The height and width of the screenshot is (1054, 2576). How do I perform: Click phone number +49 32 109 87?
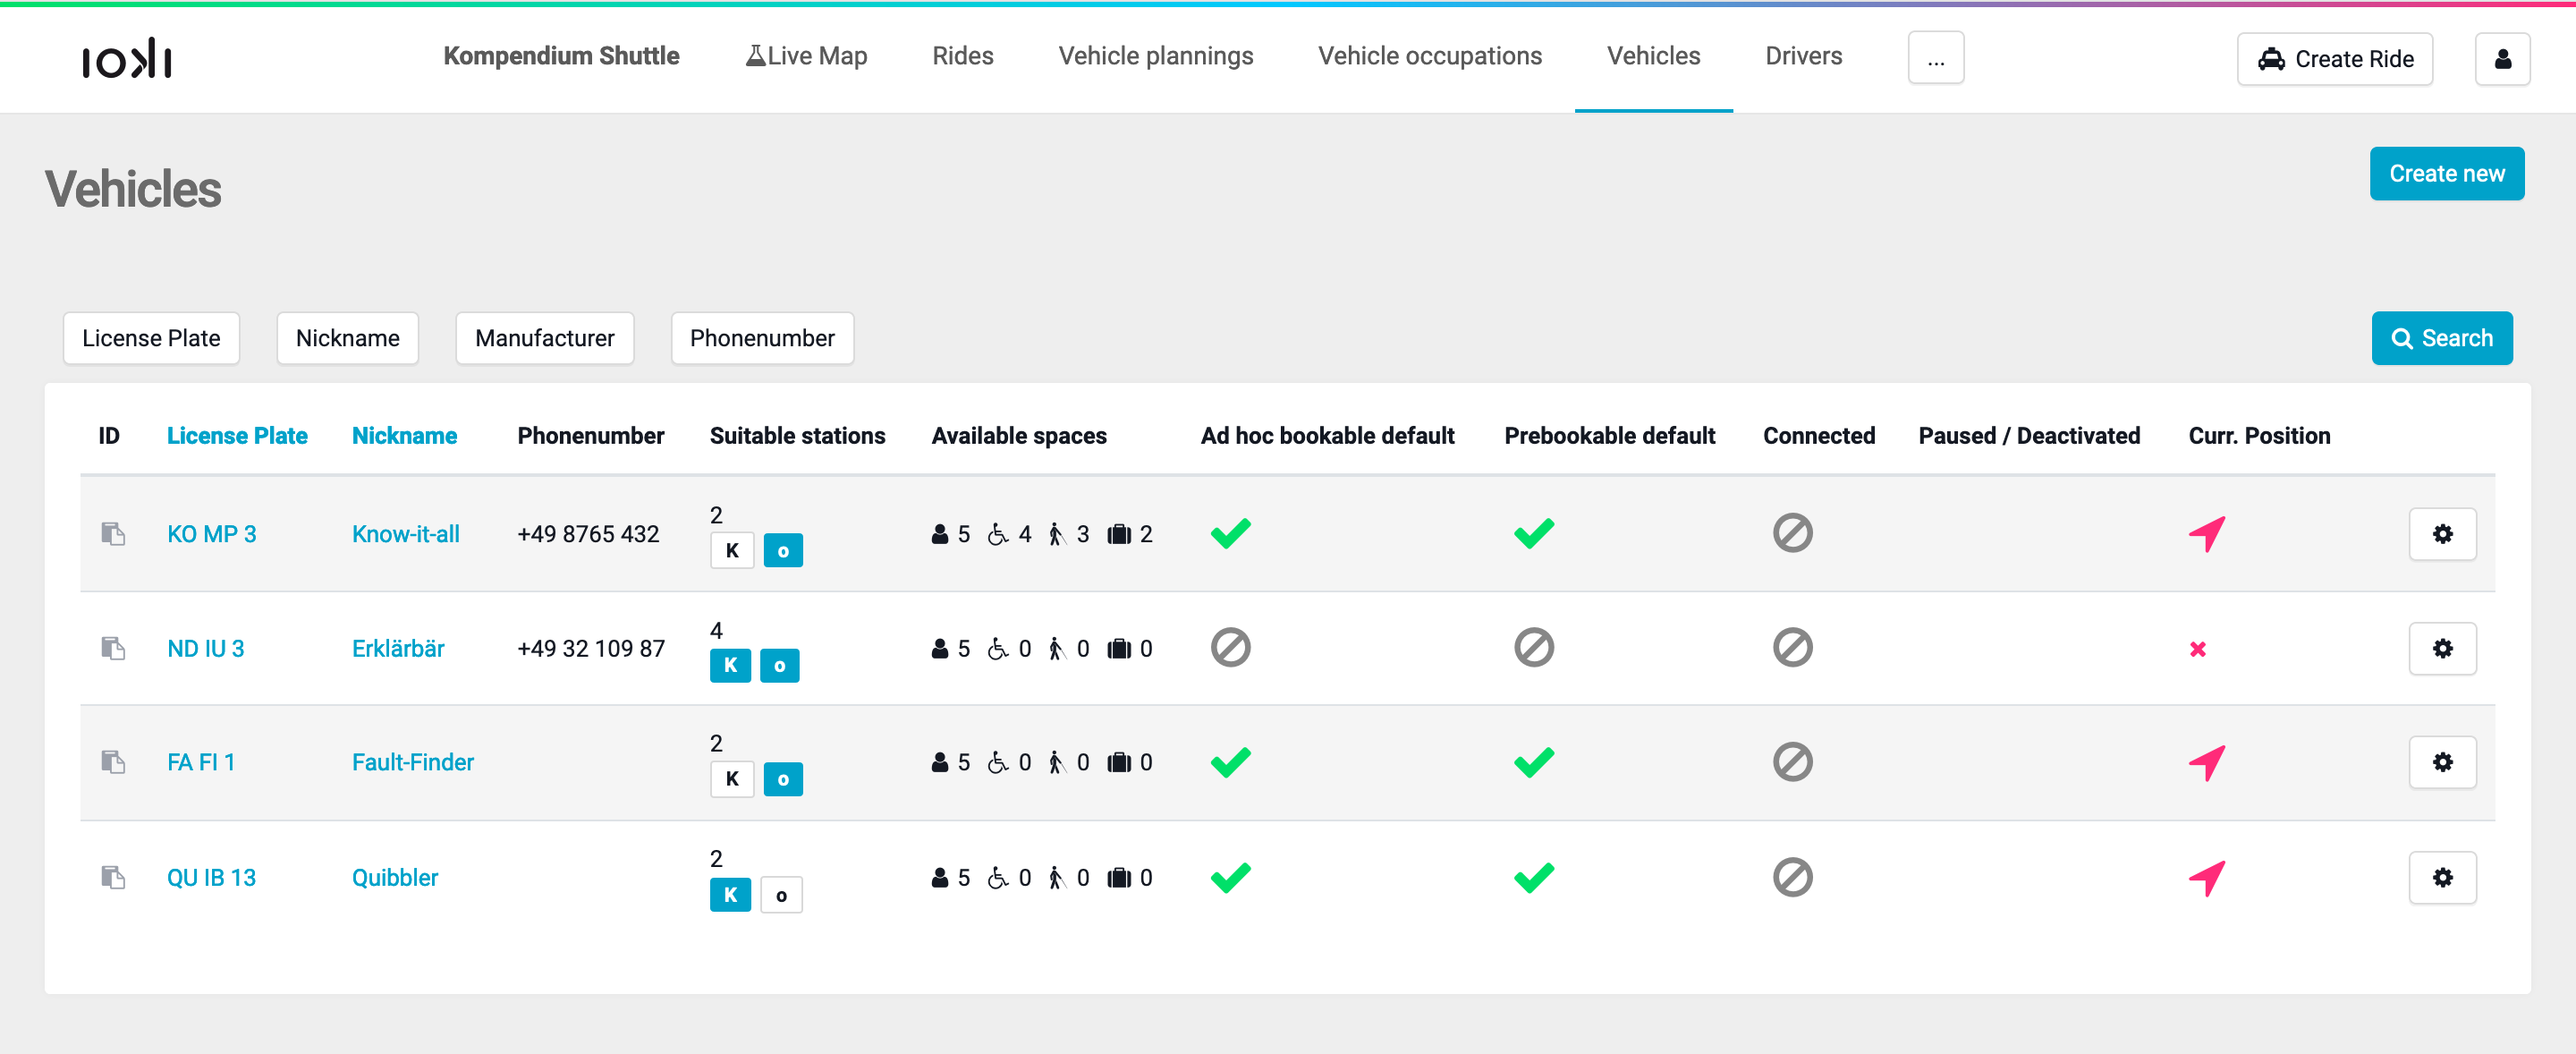pos(591,648)
